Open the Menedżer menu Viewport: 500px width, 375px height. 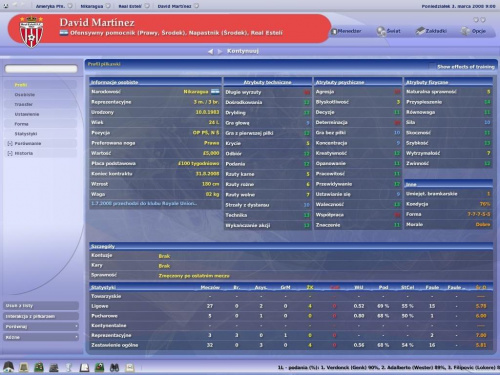pyautogui.click(x=346, y=31)
